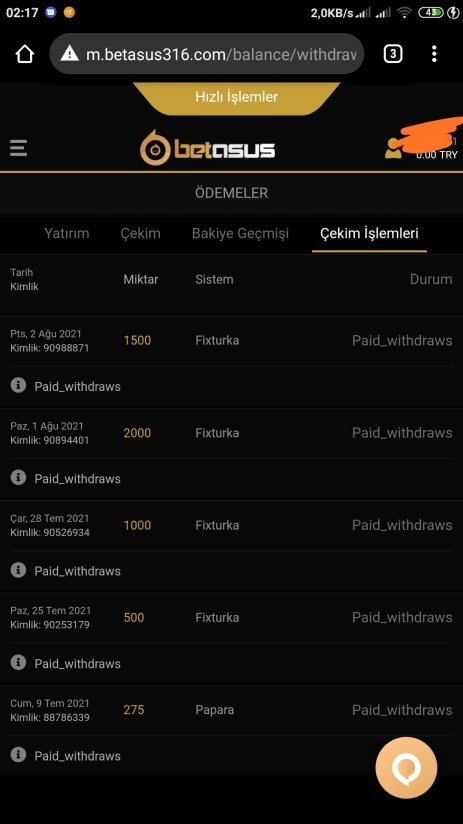The image size is (463, 824).
Task: Switch to the Yatırım tab
Action: (x=67, y=233)
